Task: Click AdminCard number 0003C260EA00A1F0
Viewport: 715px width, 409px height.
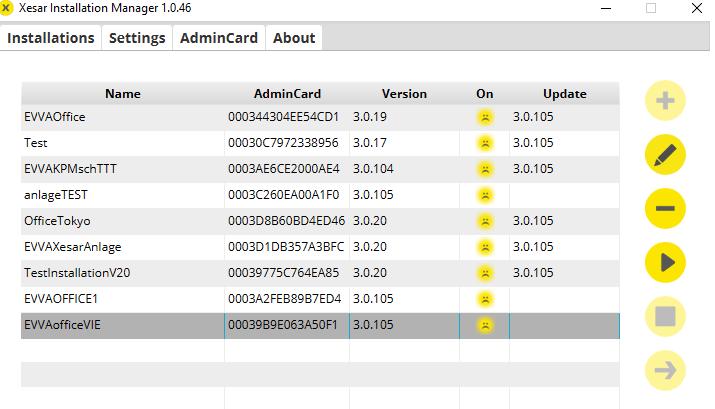Action: point(284,195)
